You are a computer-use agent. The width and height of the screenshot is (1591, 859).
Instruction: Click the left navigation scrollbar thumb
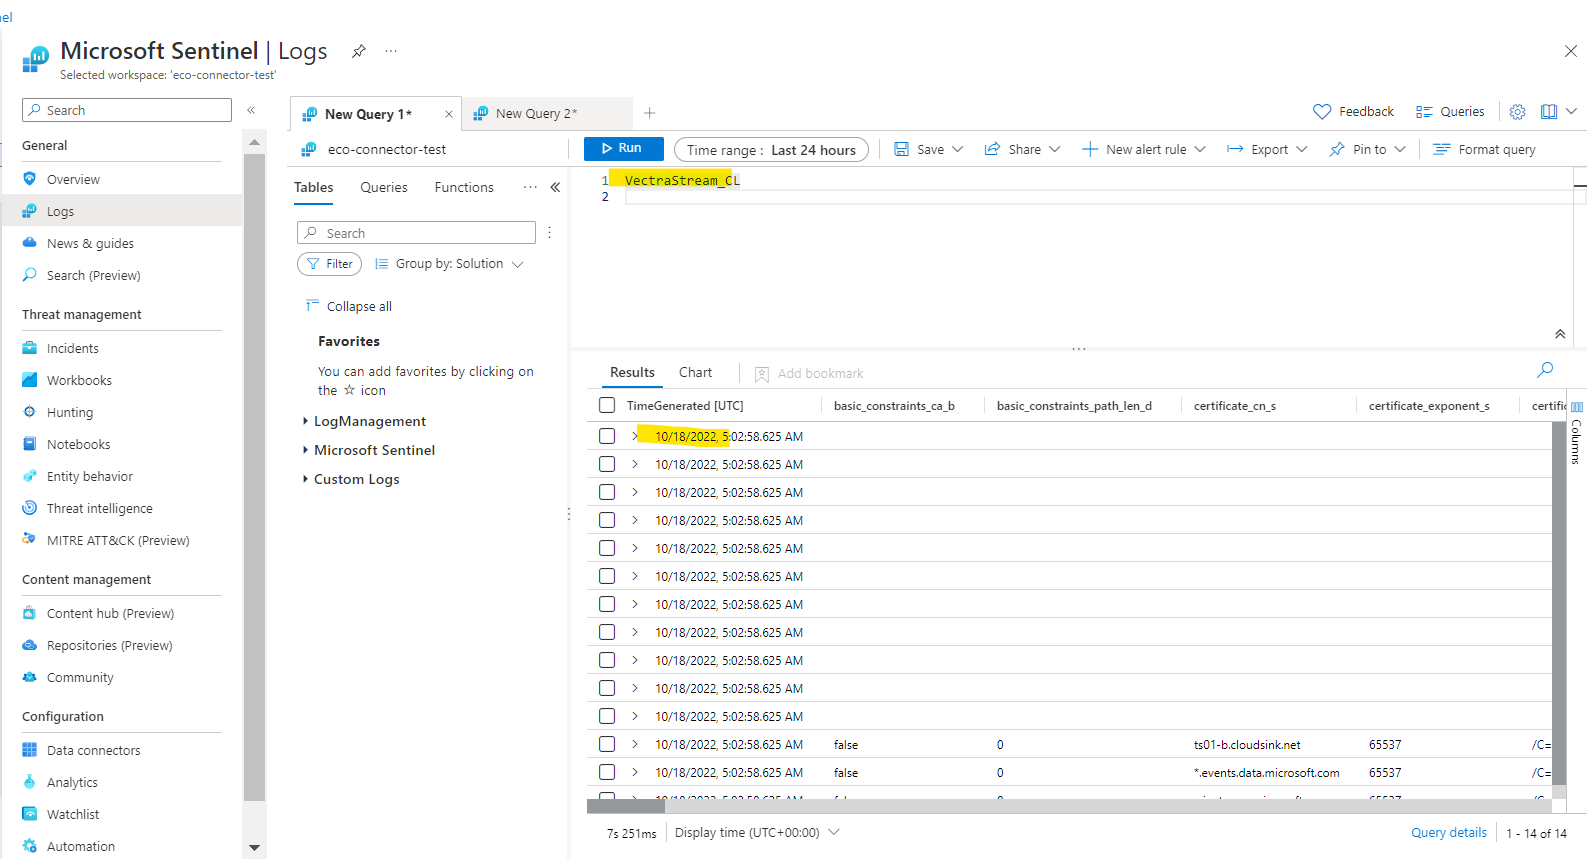click(x=254, y=477)
